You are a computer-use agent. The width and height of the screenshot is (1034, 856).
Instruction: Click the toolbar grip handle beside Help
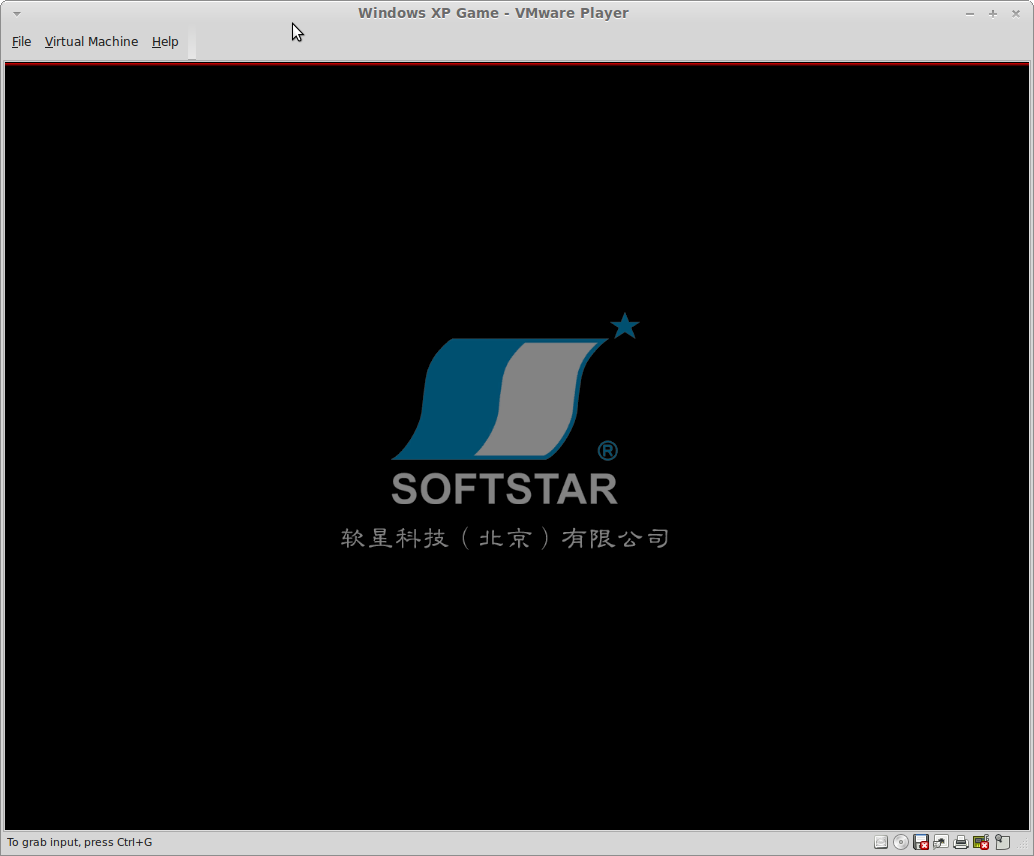tap(192, 42)
